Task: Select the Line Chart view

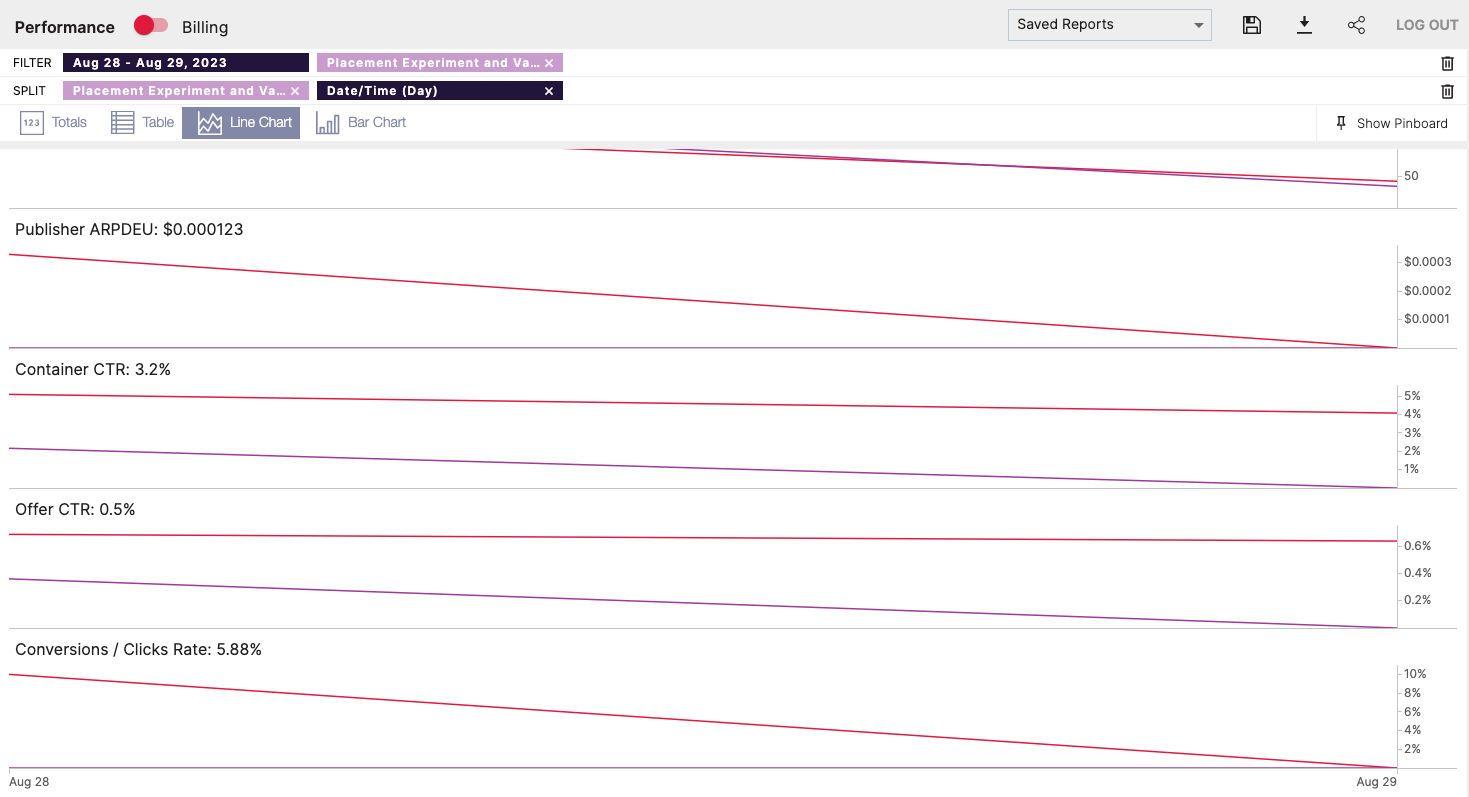Action: (x=241, y=123)
